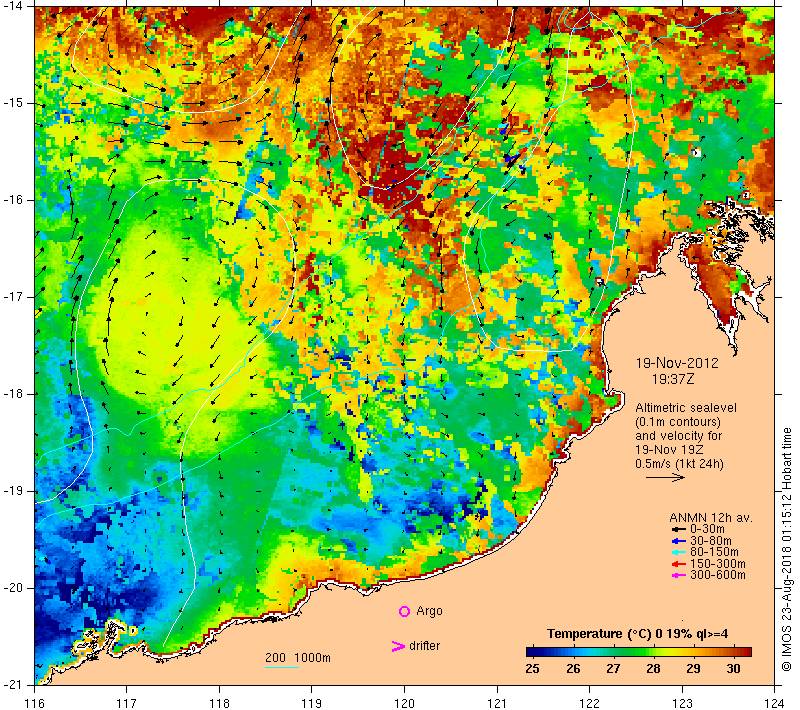800x710 pixels.
Task: Click the latitude axis label -15
Action: pos(13,103)
